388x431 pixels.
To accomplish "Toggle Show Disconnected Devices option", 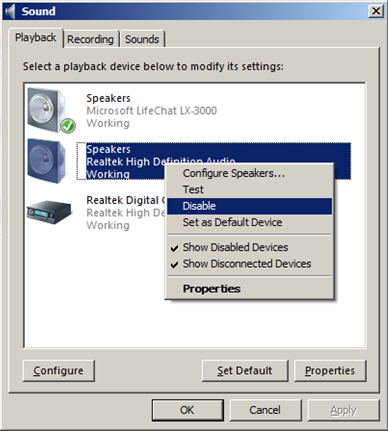I will [249, 264].
